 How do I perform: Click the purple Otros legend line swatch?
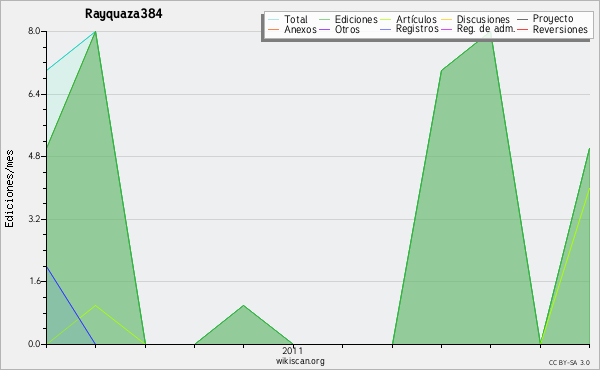pyautogui.click(x=324, y=29)
